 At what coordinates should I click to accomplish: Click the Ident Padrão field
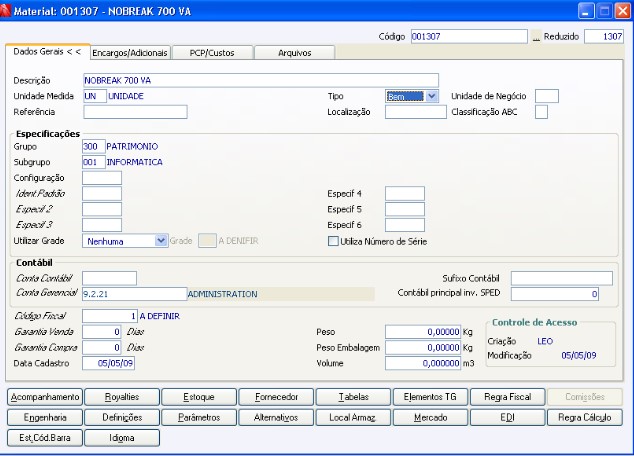[101, 194]
